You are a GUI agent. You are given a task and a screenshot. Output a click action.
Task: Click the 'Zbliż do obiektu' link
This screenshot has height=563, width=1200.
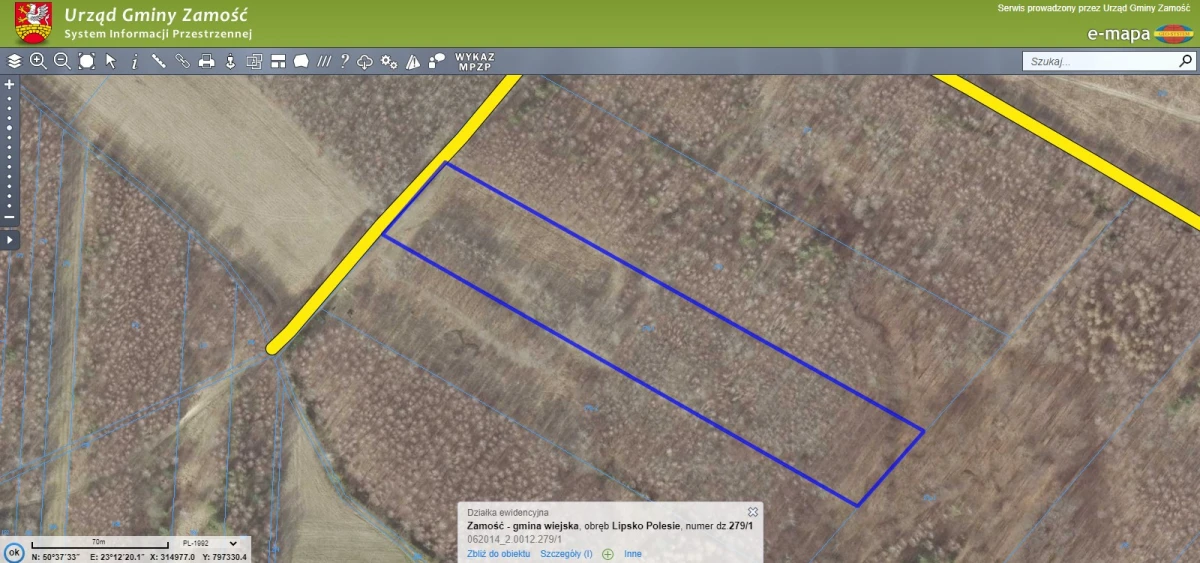click(498, 554)
